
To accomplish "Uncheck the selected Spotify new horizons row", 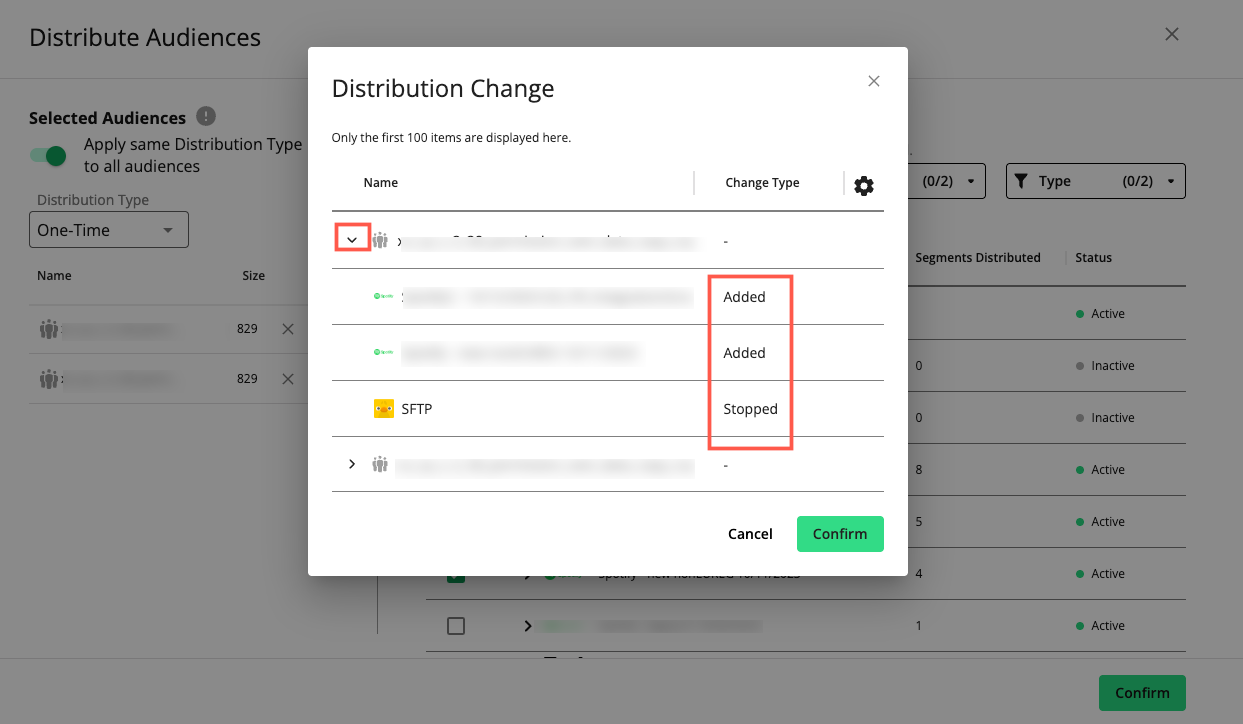I will tap(456, 573).
